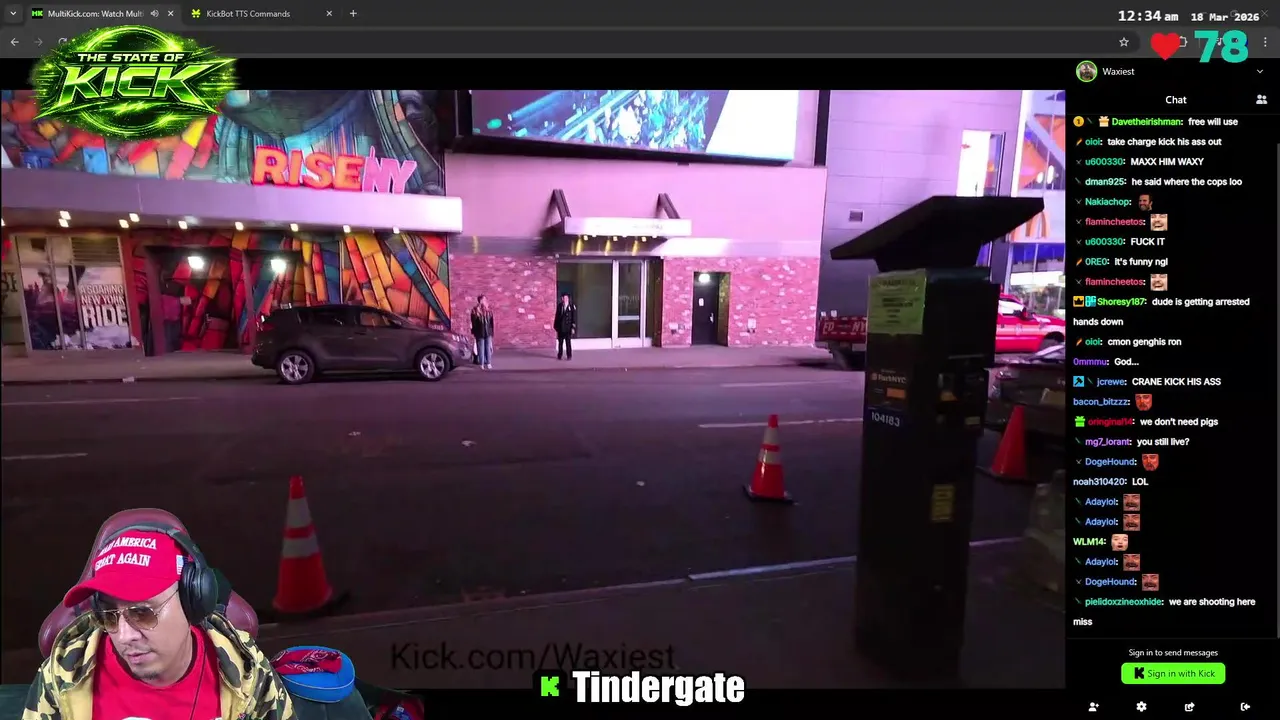This screenshot has width=1280, height=720.
Task: Go back in browser history
Action: point(14,42)
